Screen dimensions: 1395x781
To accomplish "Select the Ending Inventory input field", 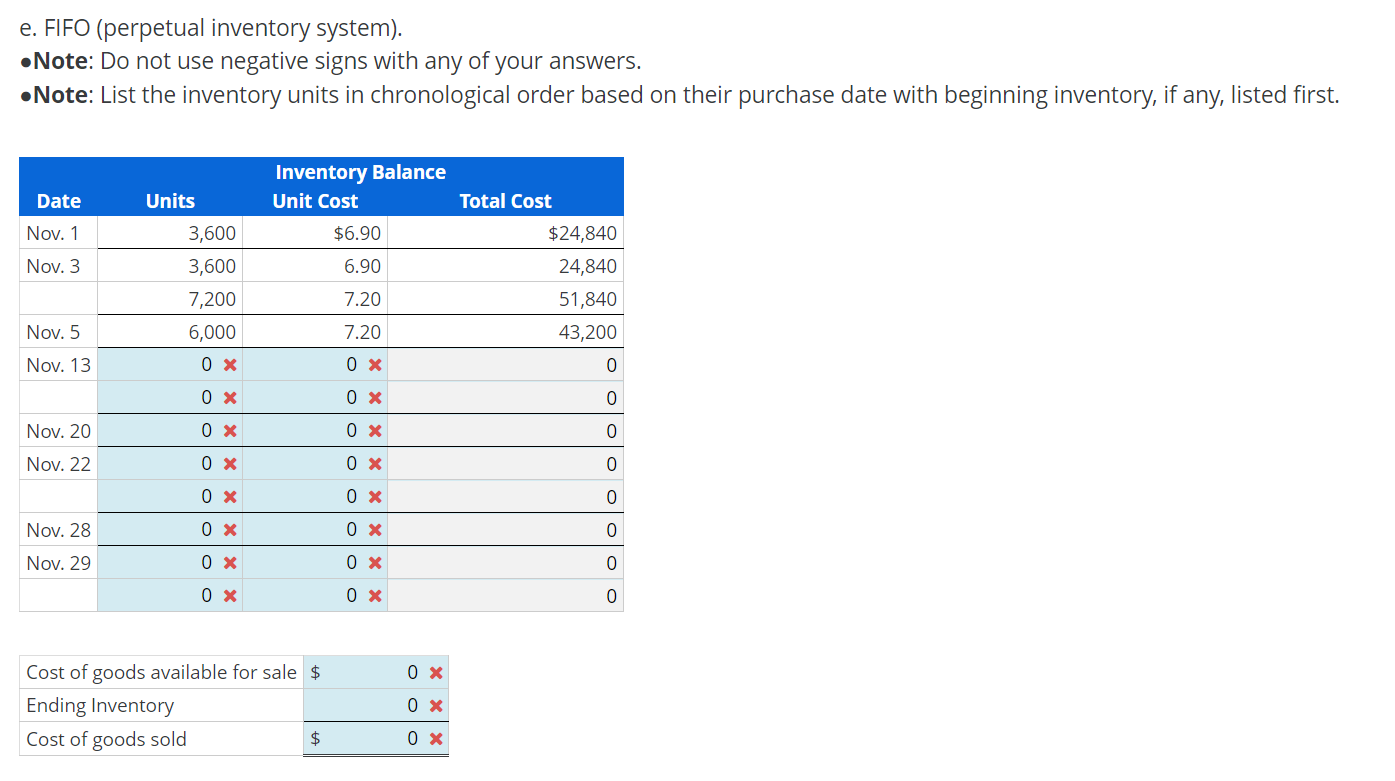I will click(390, 705).
